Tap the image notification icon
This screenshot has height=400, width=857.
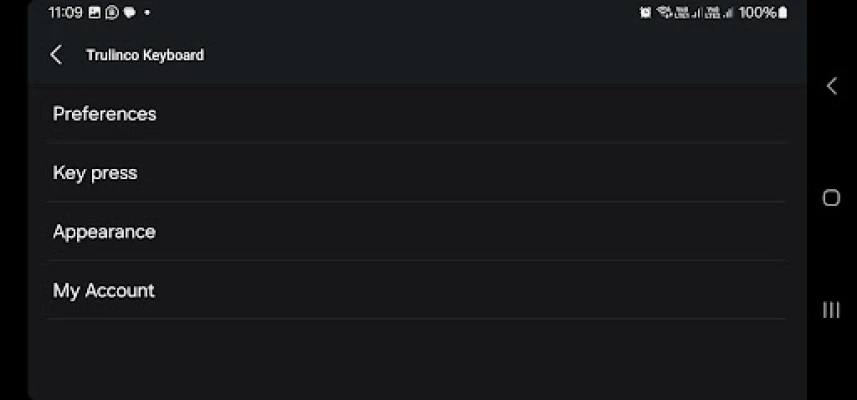click(95, 13)
